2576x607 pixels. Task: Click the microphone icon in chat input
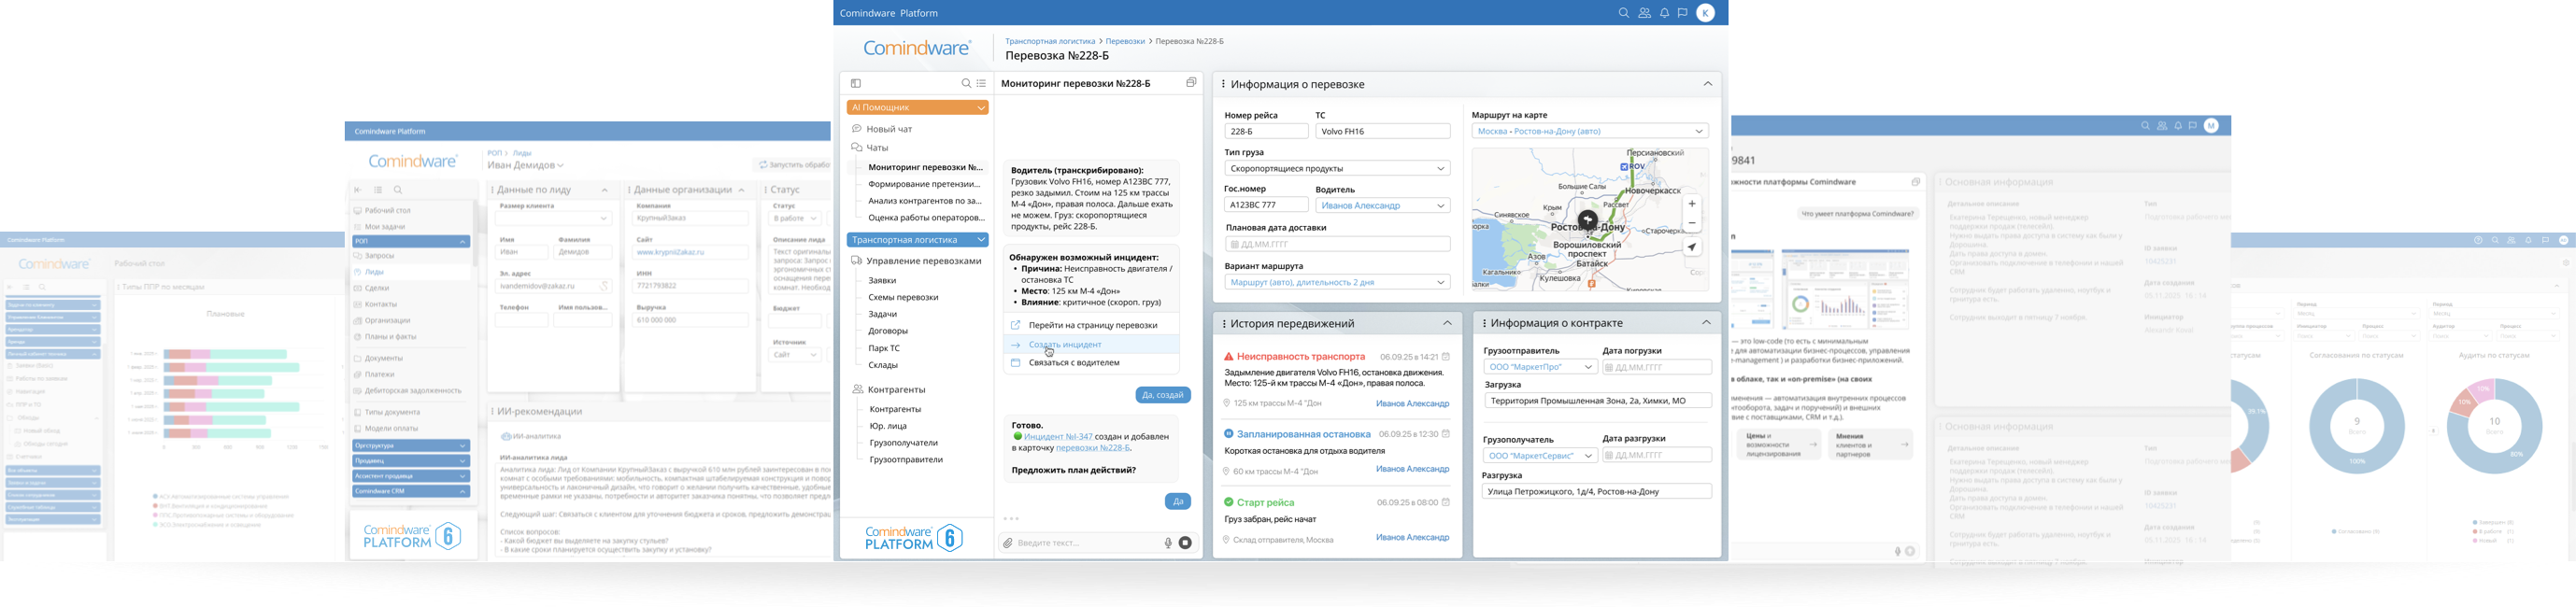[x=1167, y=543]
